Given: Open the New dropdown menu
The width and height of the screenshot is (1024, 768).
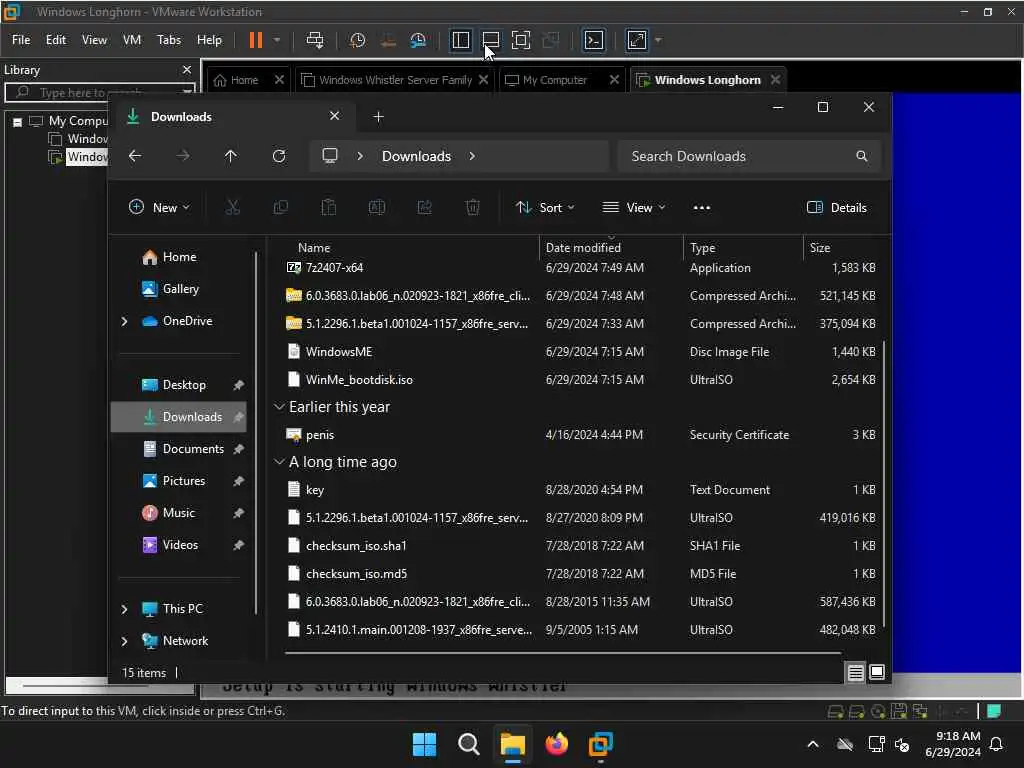Looking at the screenshot, I should [x=159, y=208].
